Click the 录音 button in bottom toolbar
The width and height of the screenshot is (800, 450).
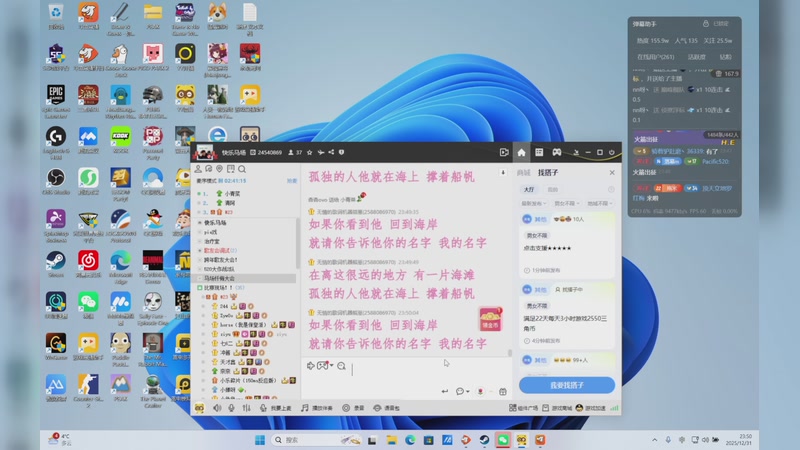354,408
